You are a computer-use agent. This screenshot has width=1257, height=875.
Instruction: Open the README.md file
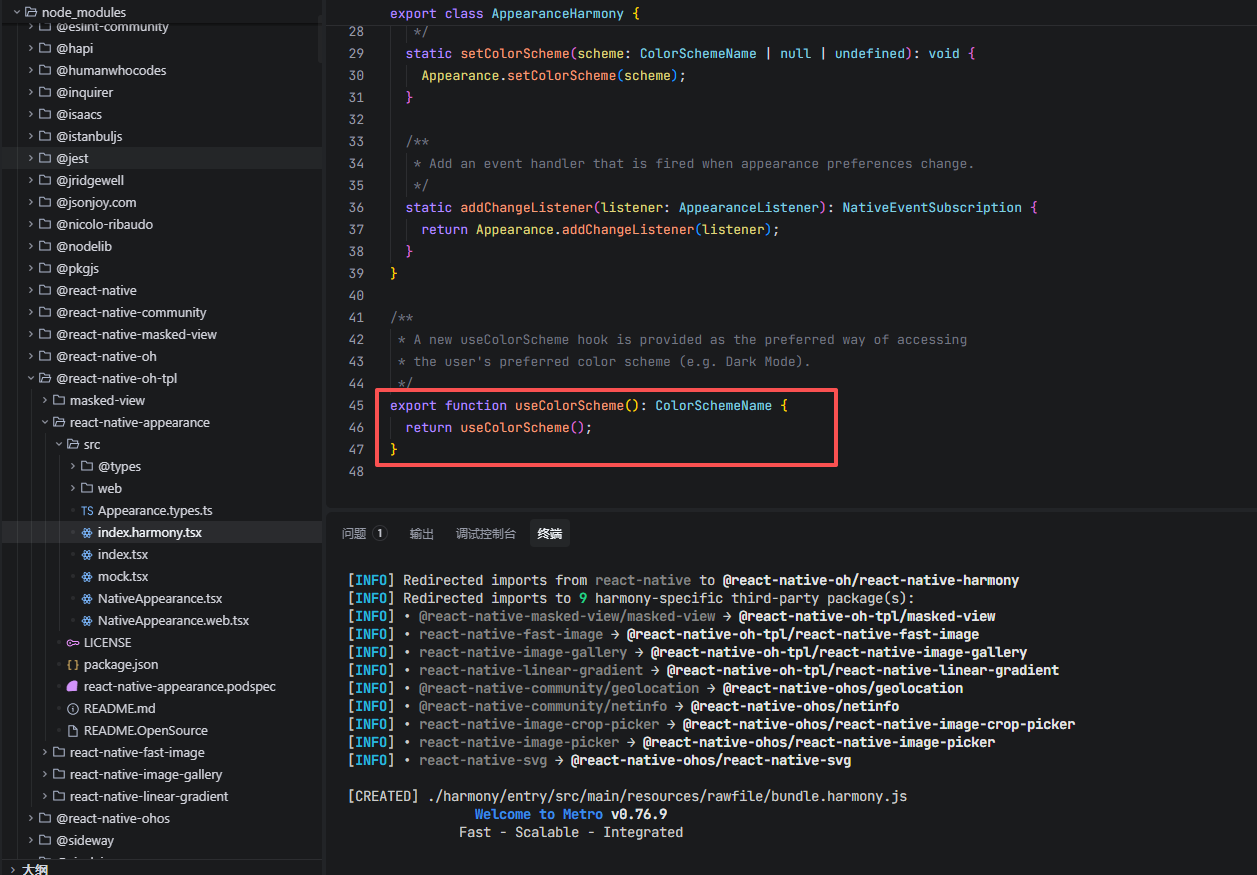(x=120, y=708)
